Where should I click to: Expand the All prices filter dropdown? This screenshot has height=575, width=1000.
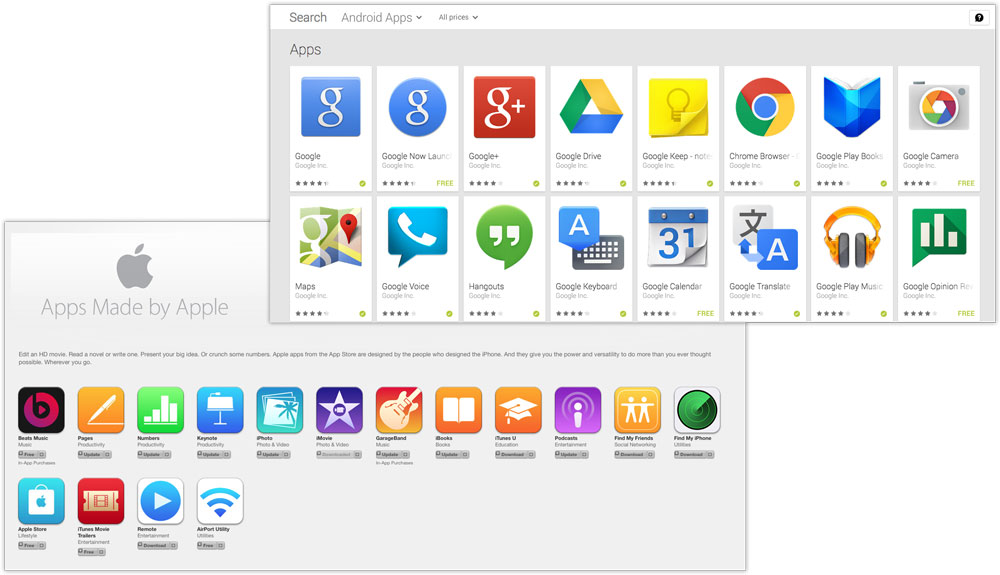[459, 17]
